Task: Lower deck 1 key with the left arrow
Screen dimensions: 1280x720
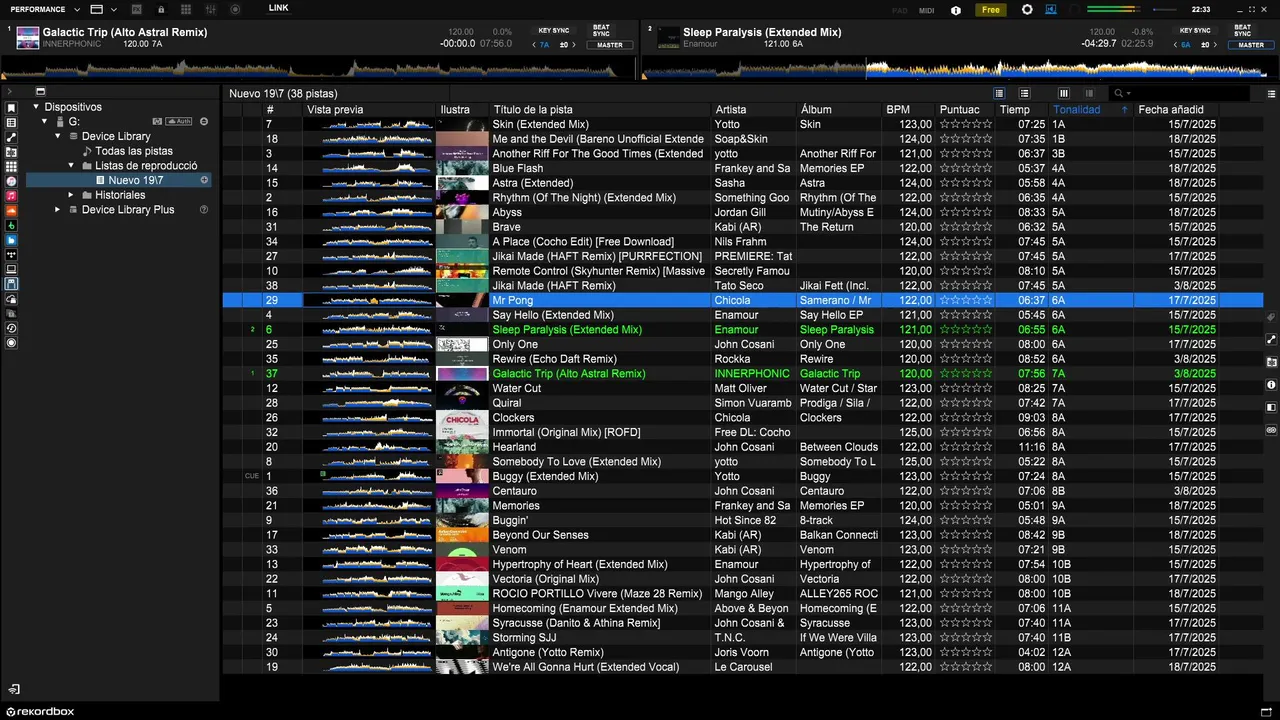Action: click(534, 45)
